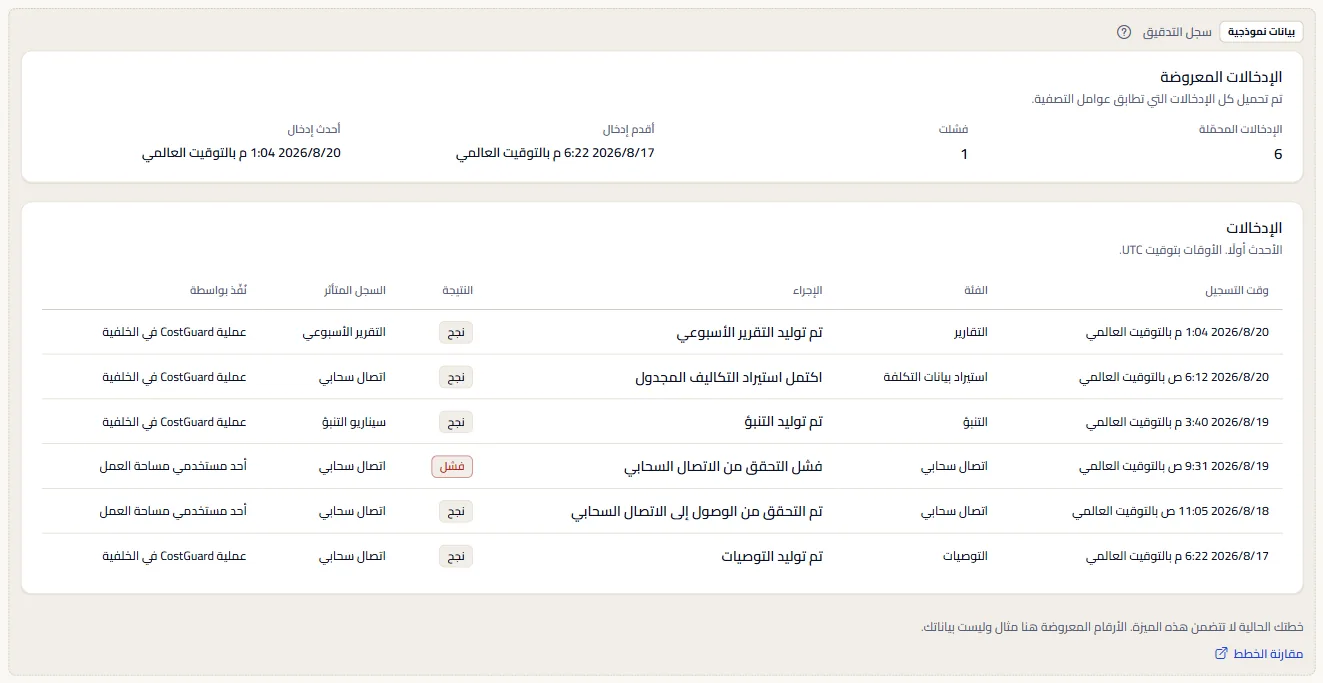The height and width of the screenshot is (683, 1323).
Task: Click أحد مستخدمي مساحة العمل in the failed row
Action: point(173,467)
